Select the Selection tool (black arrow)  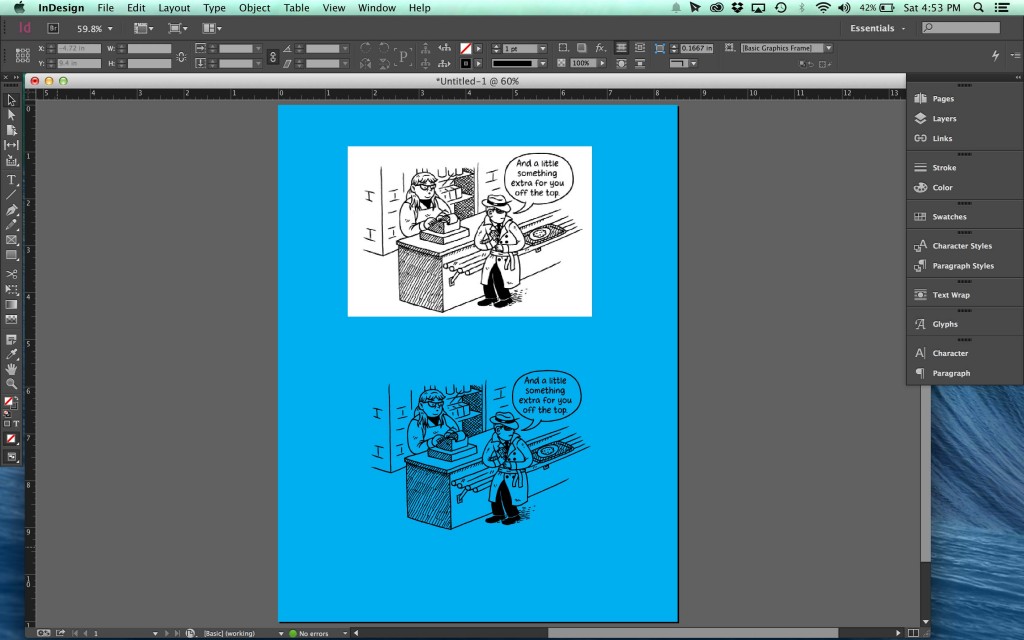(x=11, y=100)
